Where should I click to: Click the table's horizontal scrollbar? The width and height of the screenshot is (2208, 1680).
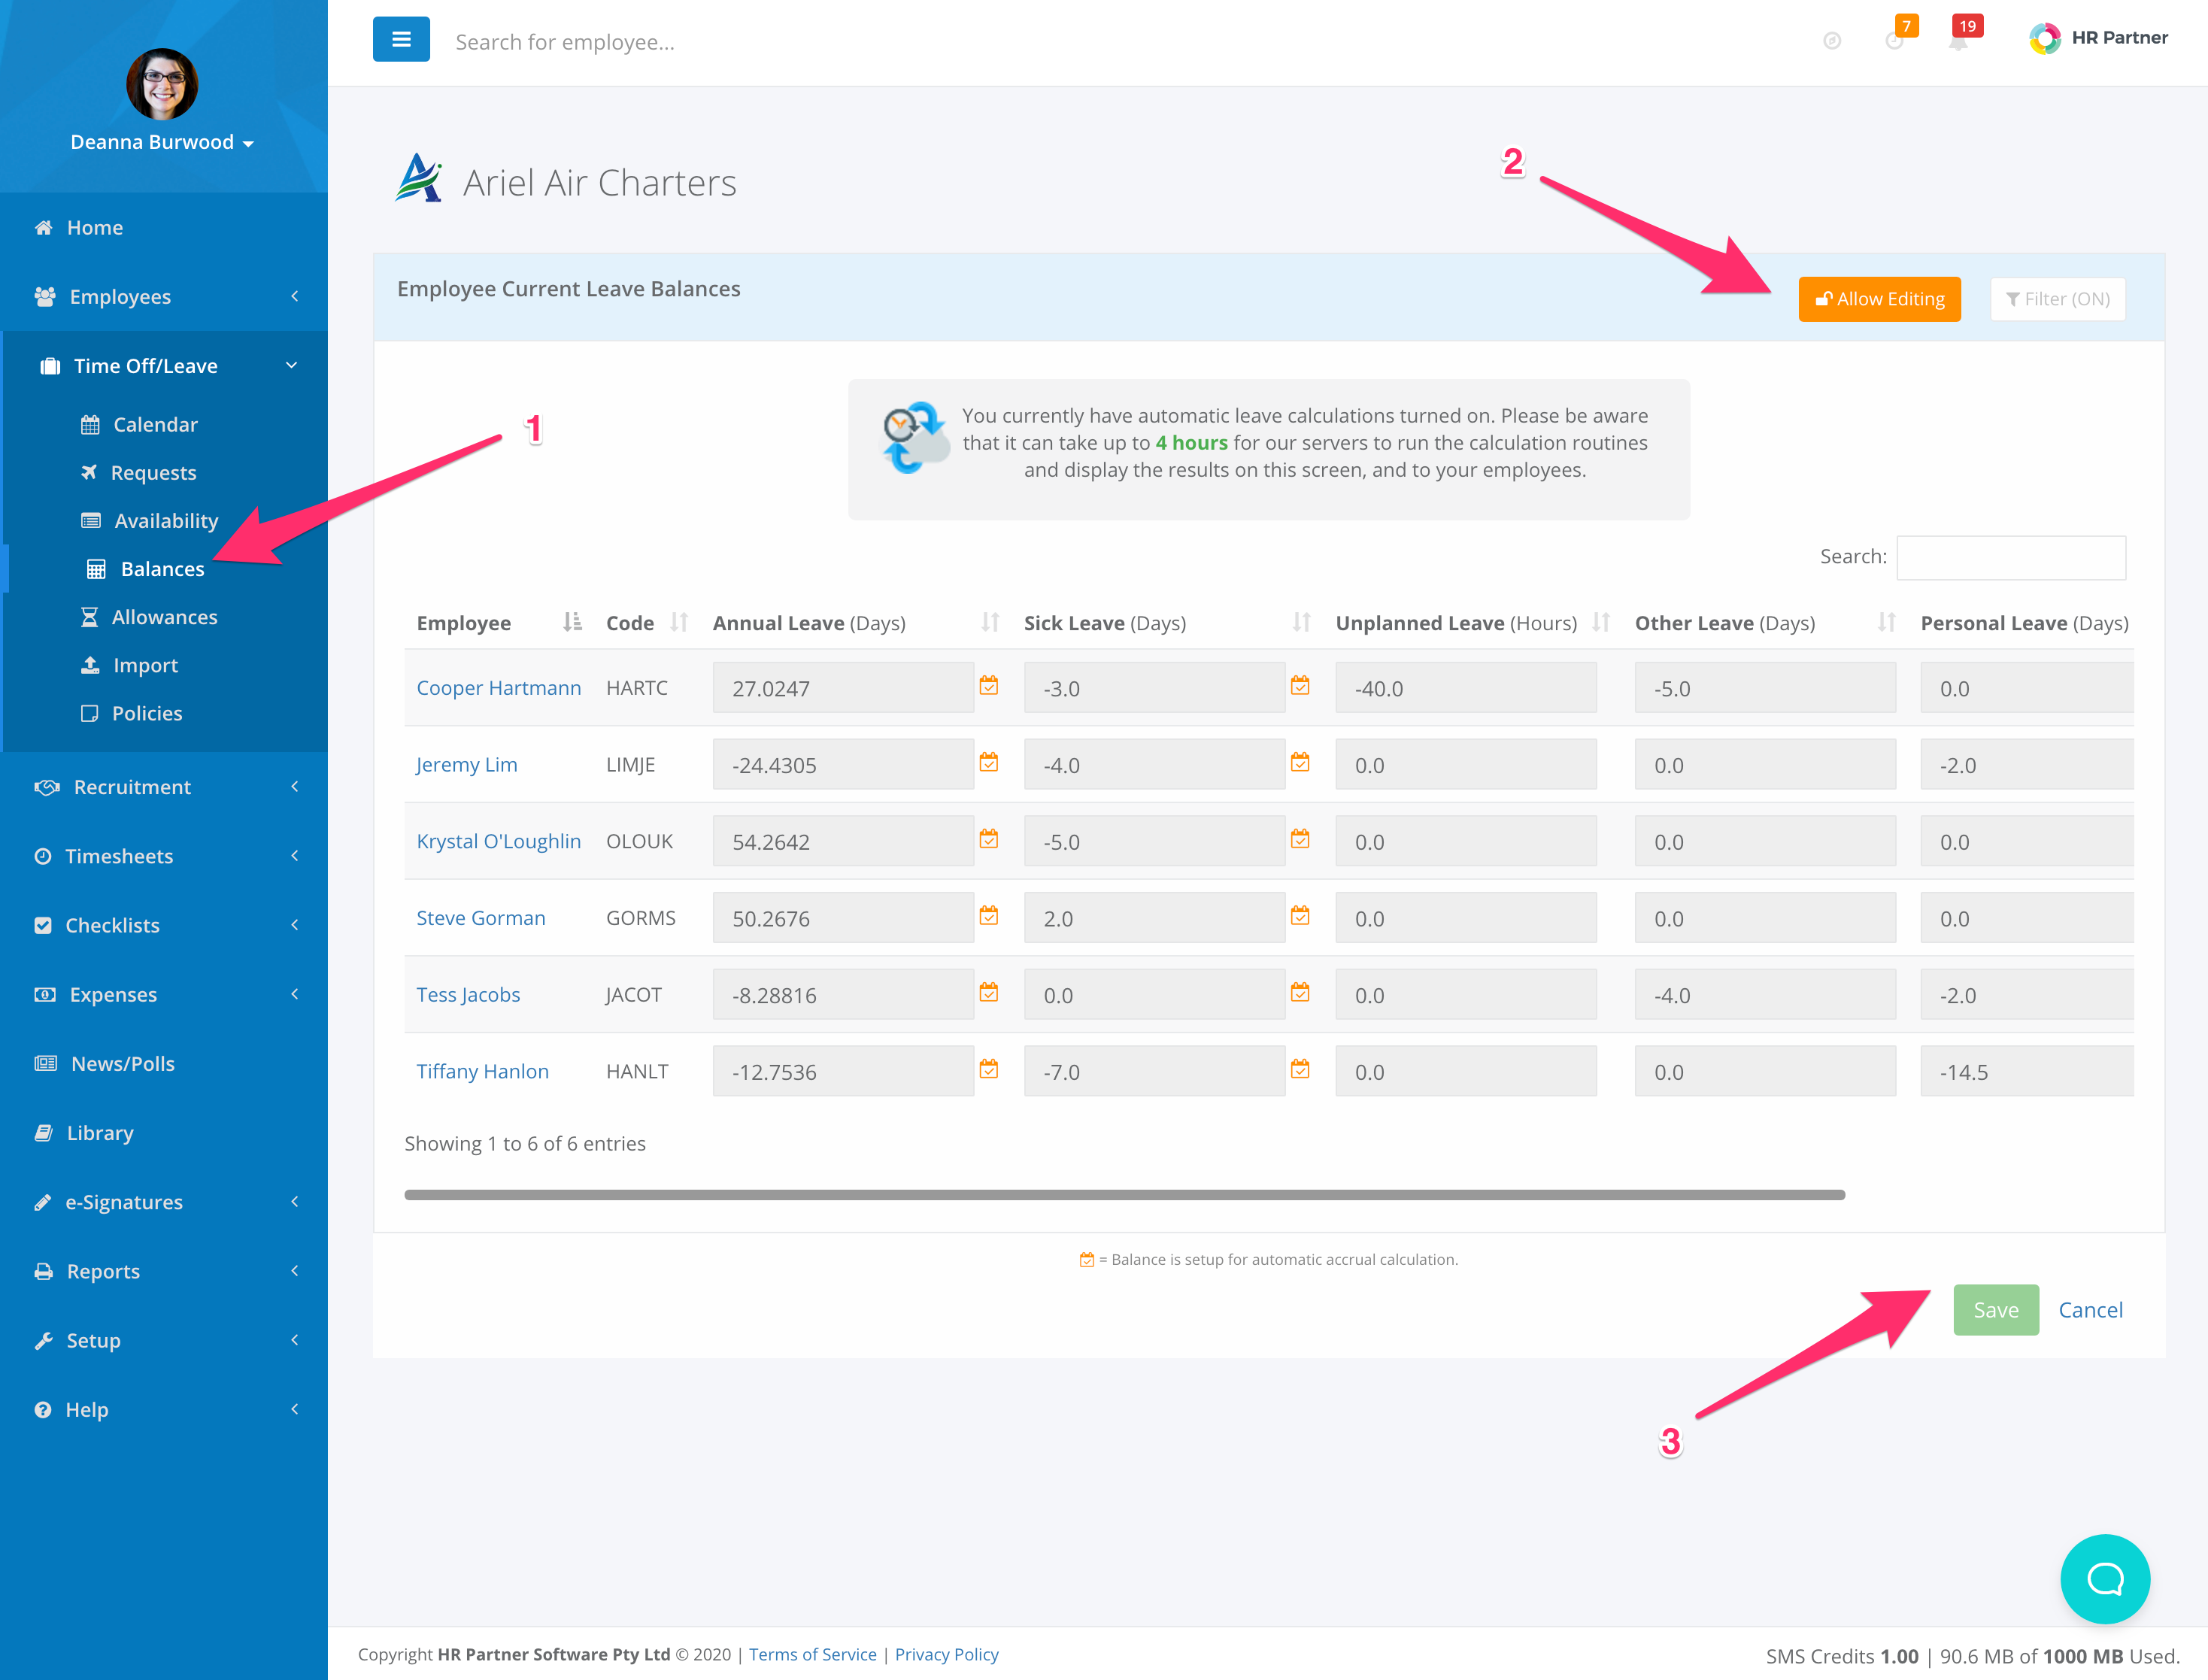(1124, 1195)
